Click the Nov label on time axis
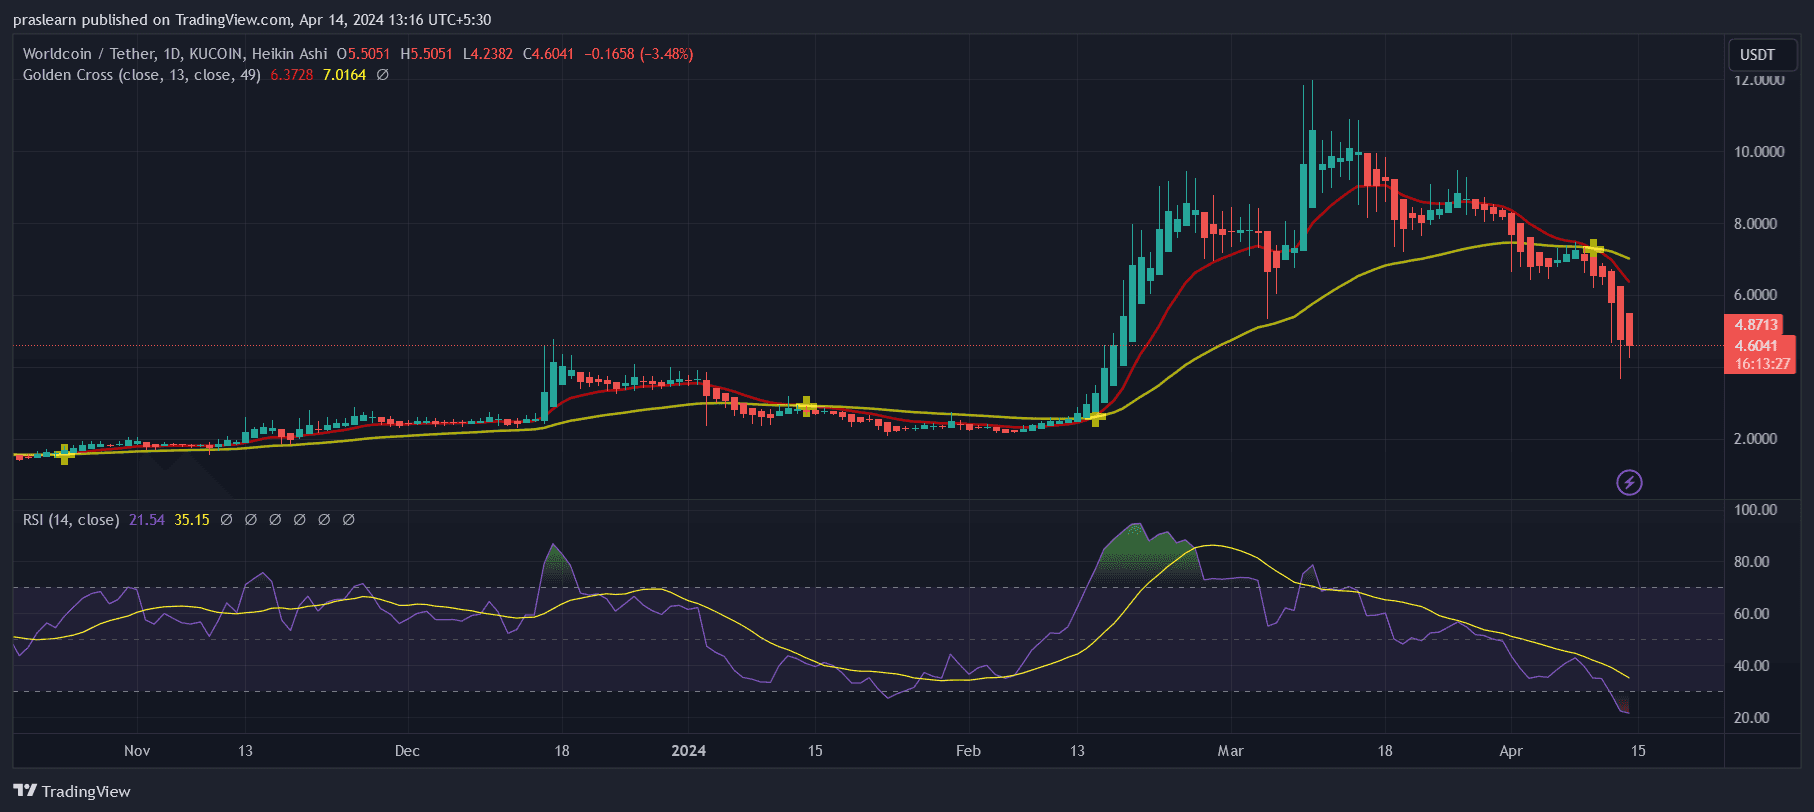Image resolution: width=1814 pixels, height=812 pixels. point(137,751)
